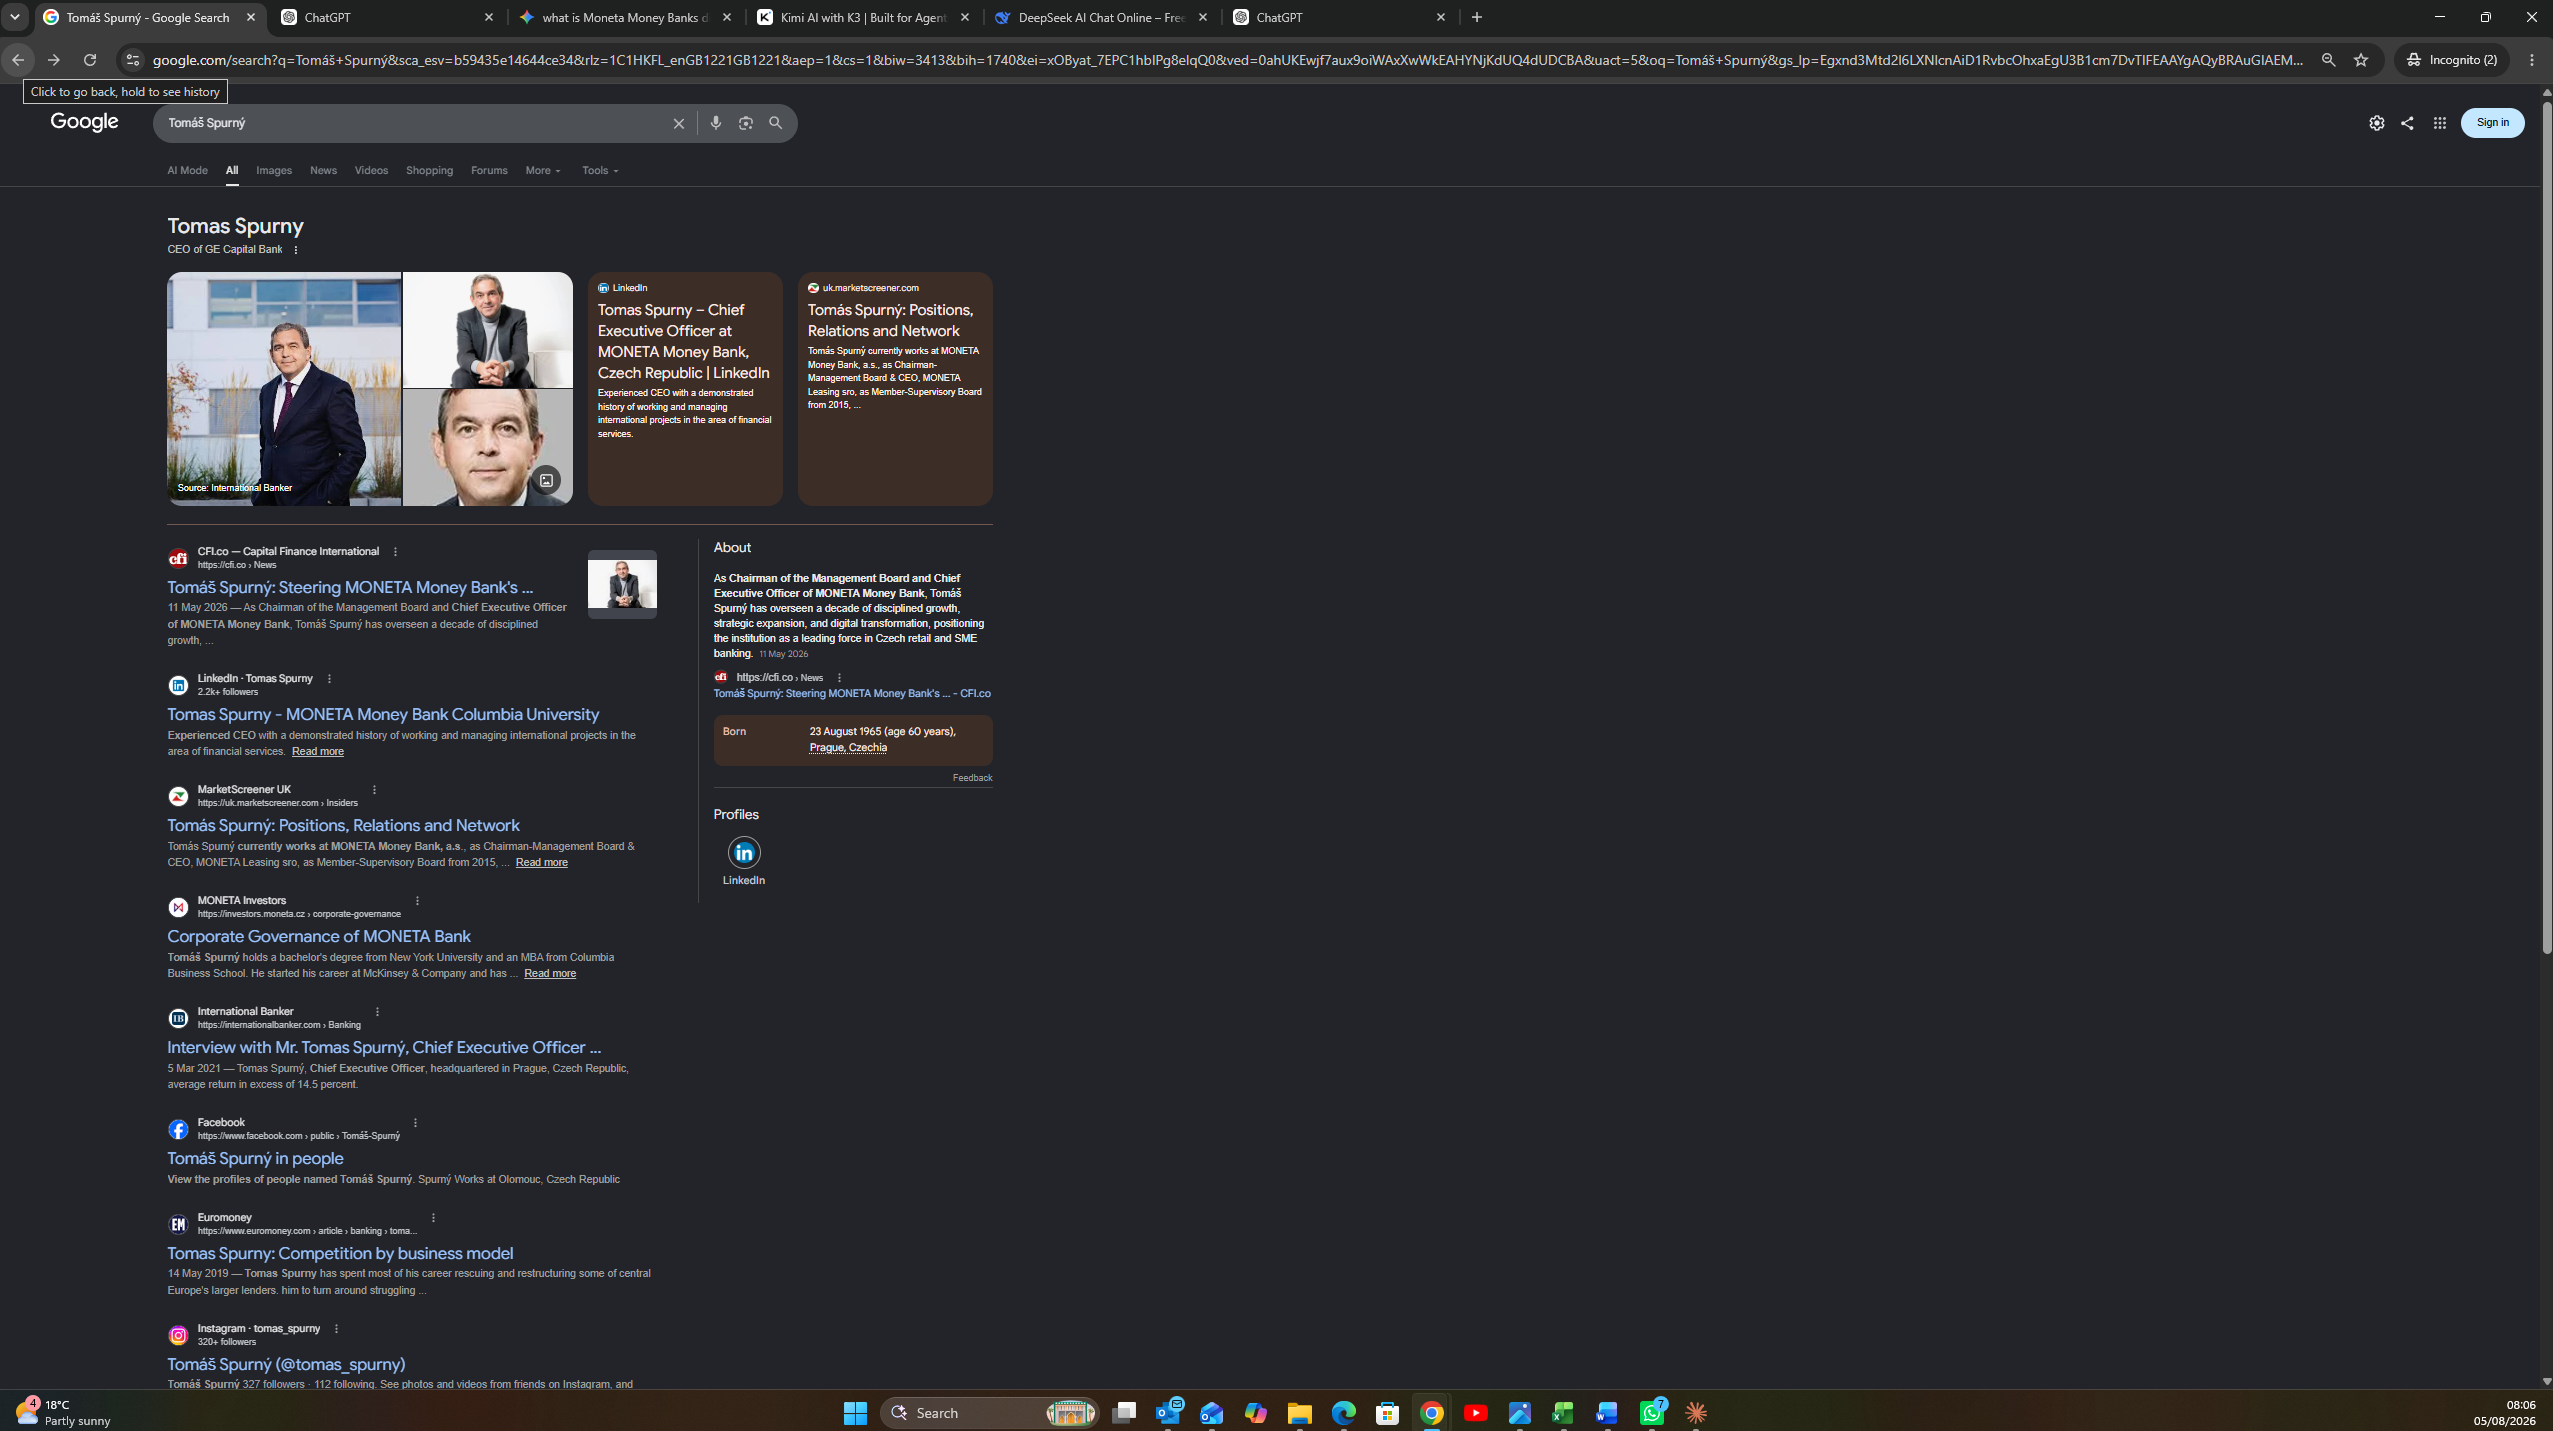This screenshot has width=2553, height=1431.
Task: Click into the Google search field
Action: (414, 123)
